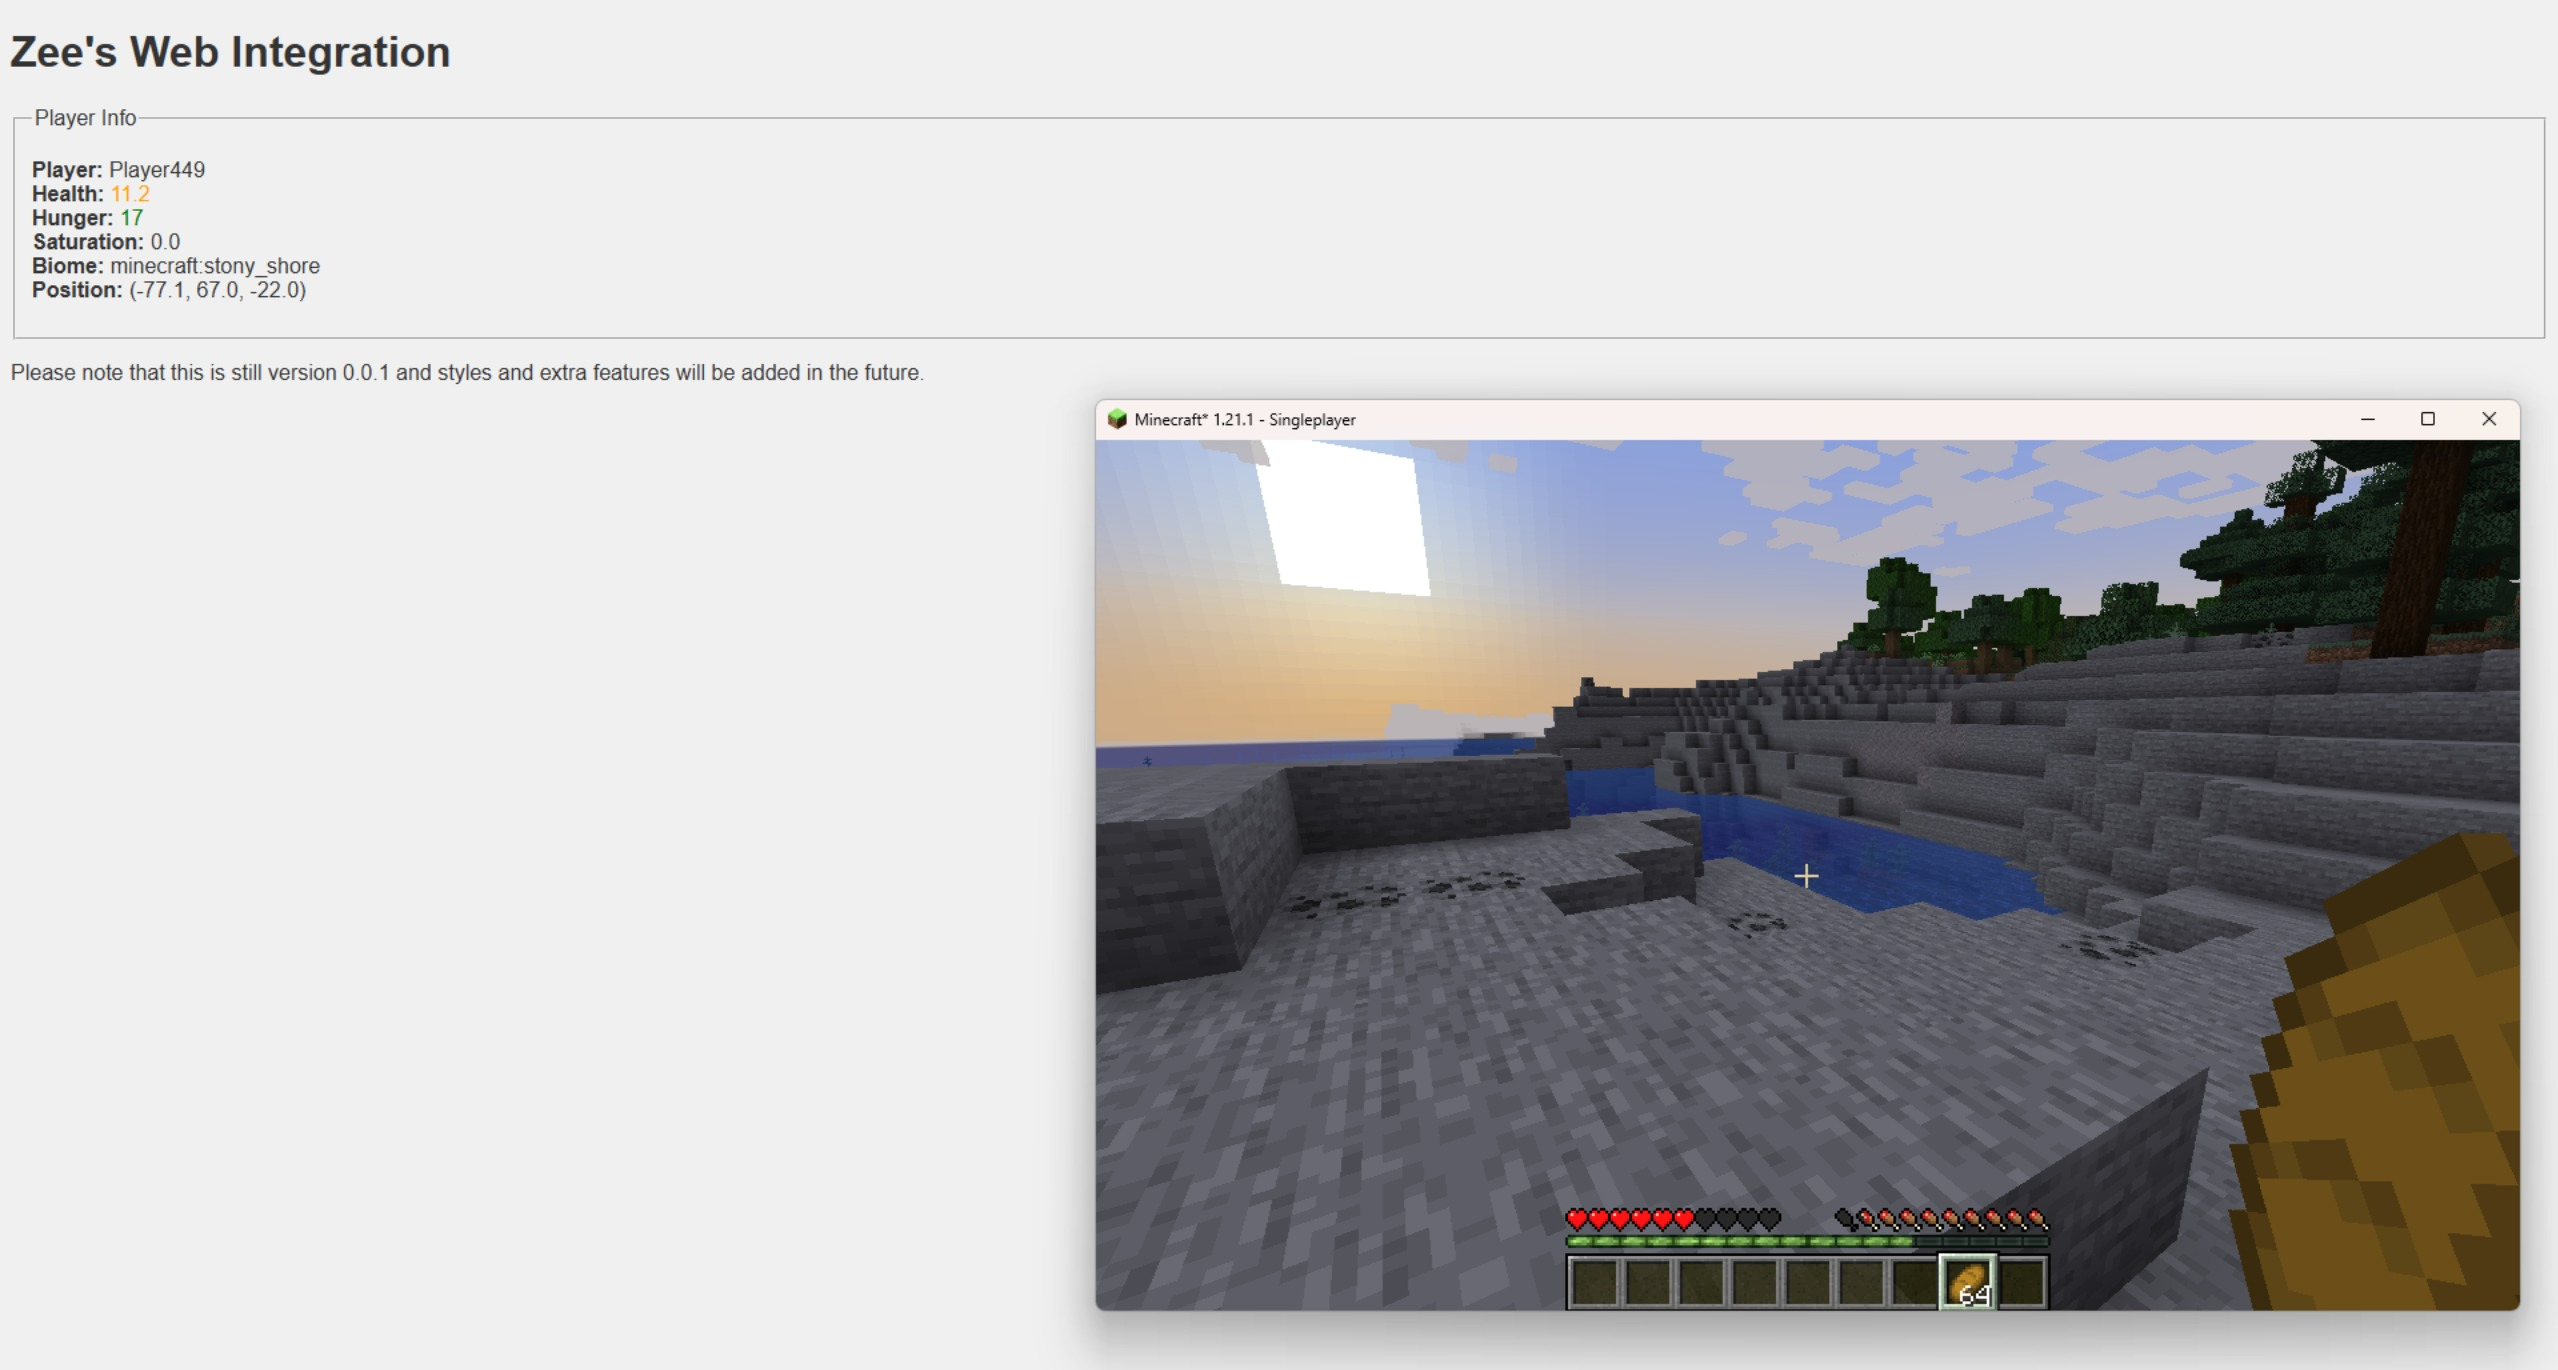Click the version 0.0.1 note text
Screen dimensions: 2558x1370
[467, 373]
